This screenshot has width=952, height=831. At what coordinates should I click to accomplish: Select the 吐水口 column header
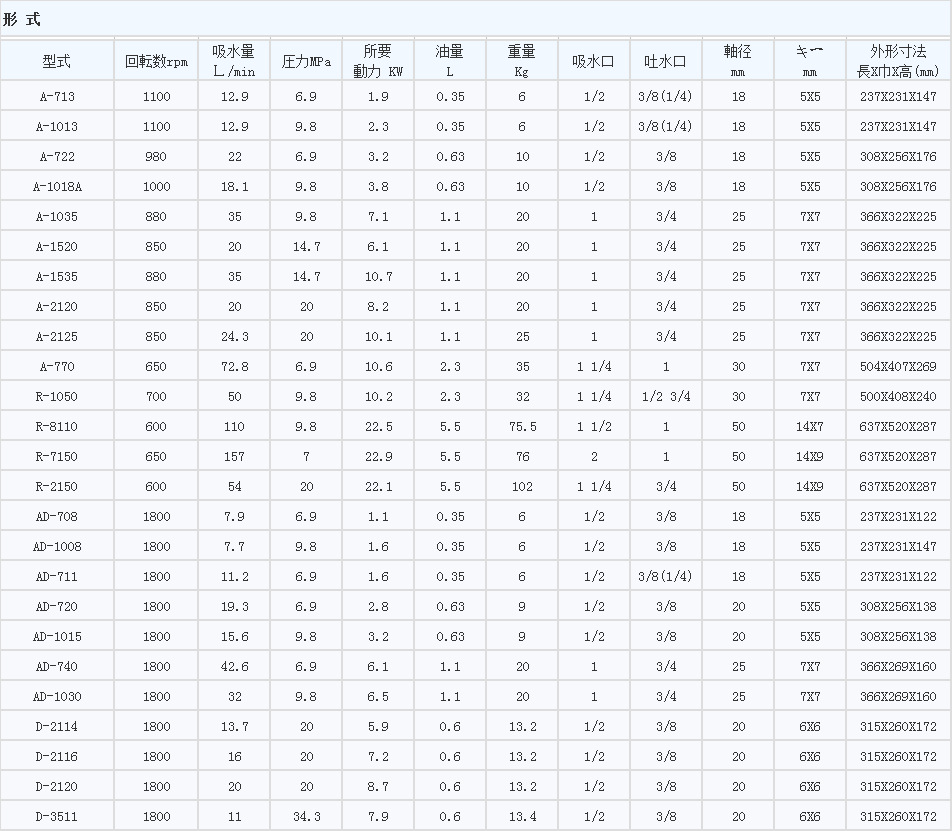(x=665, y=60)
